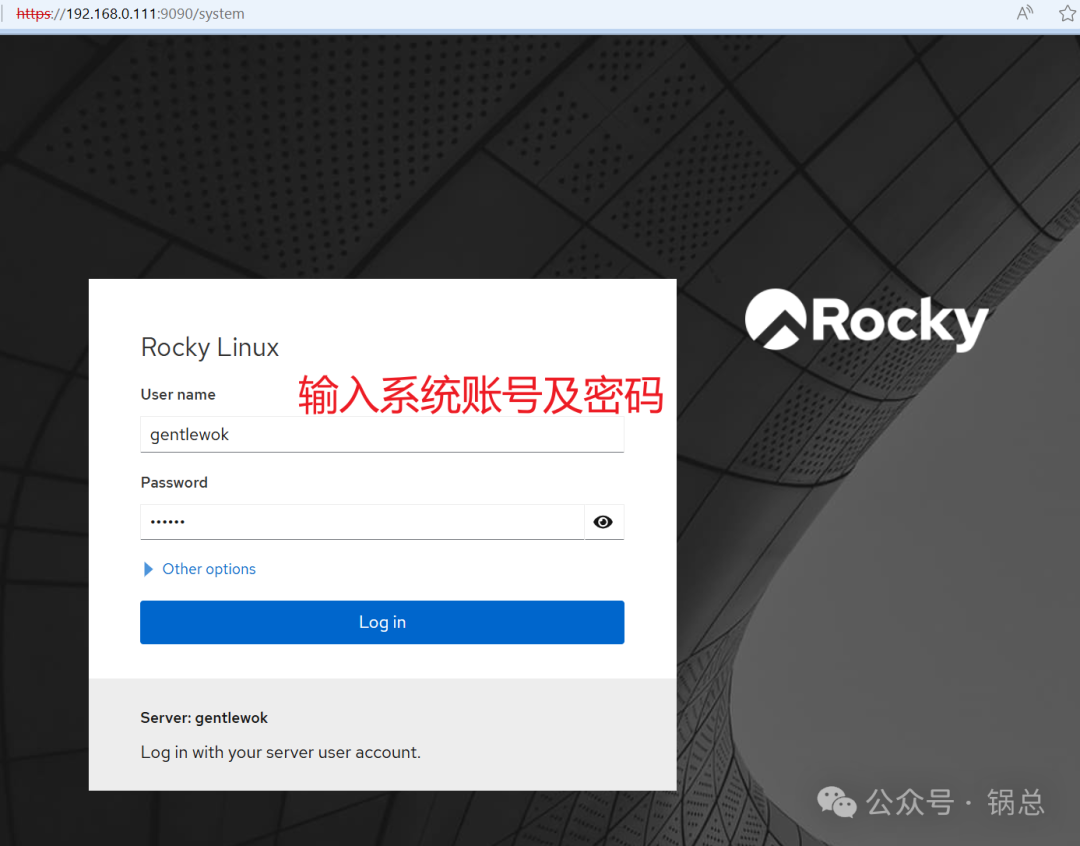This screenshot has width=1080, height=846.
Task: Toggle password visibility with the eye icon
Action: [x=603, y=521]
